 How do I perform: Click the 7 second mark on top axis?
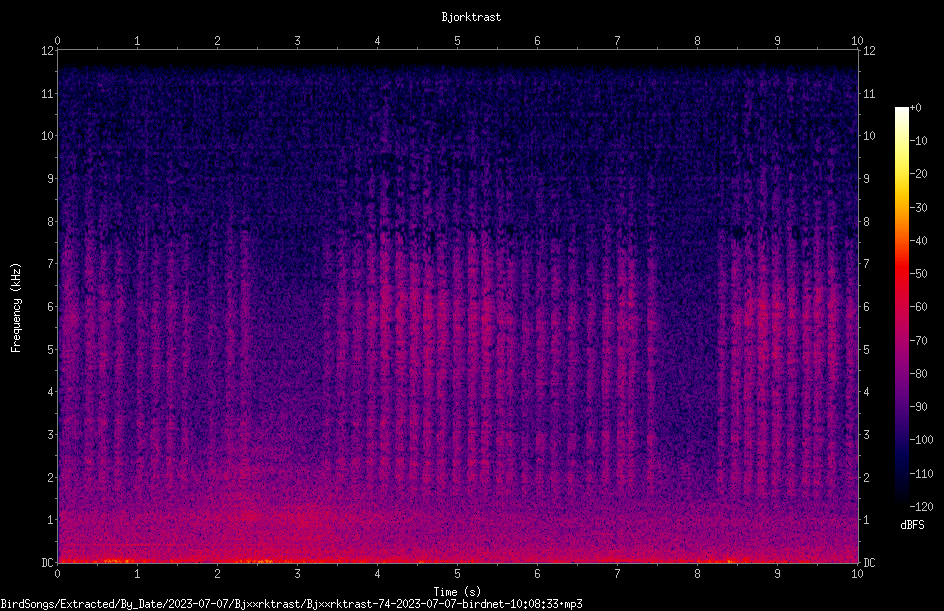click(617, 41)
